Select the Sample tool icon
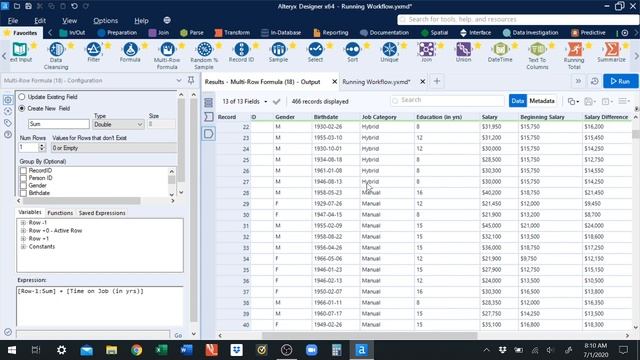 278,49
